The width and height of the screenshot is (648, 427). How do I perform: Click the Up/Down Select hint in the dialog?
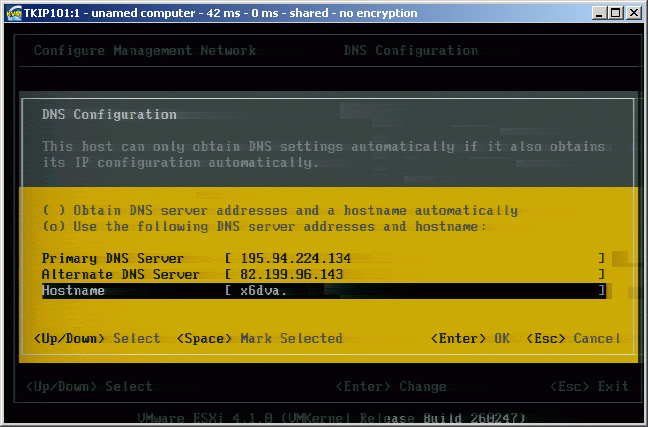(x=97, y=338)
